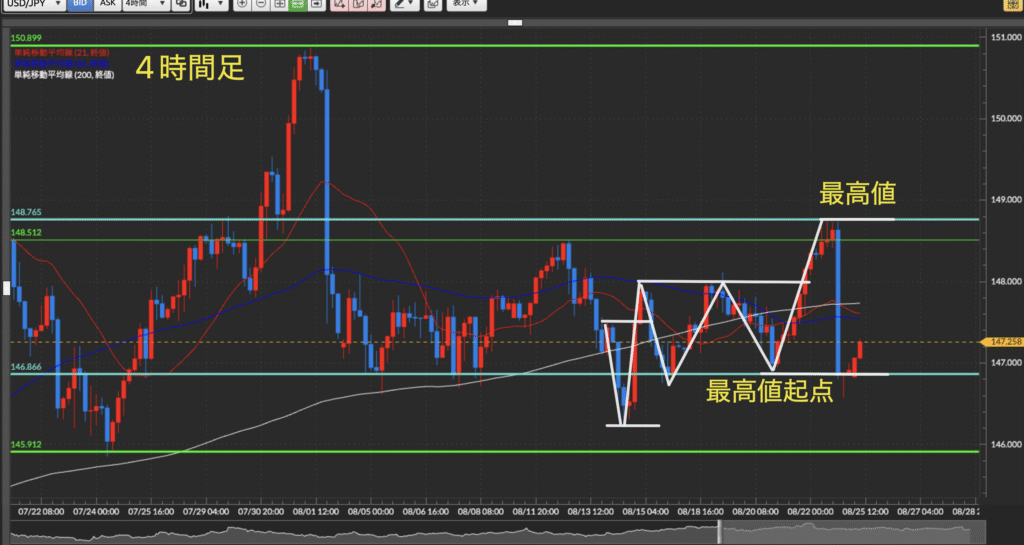Viewport: 1024px width, 545px height.
Task: Click the 151.000 price axis label
Action: tap(1006, 37)
